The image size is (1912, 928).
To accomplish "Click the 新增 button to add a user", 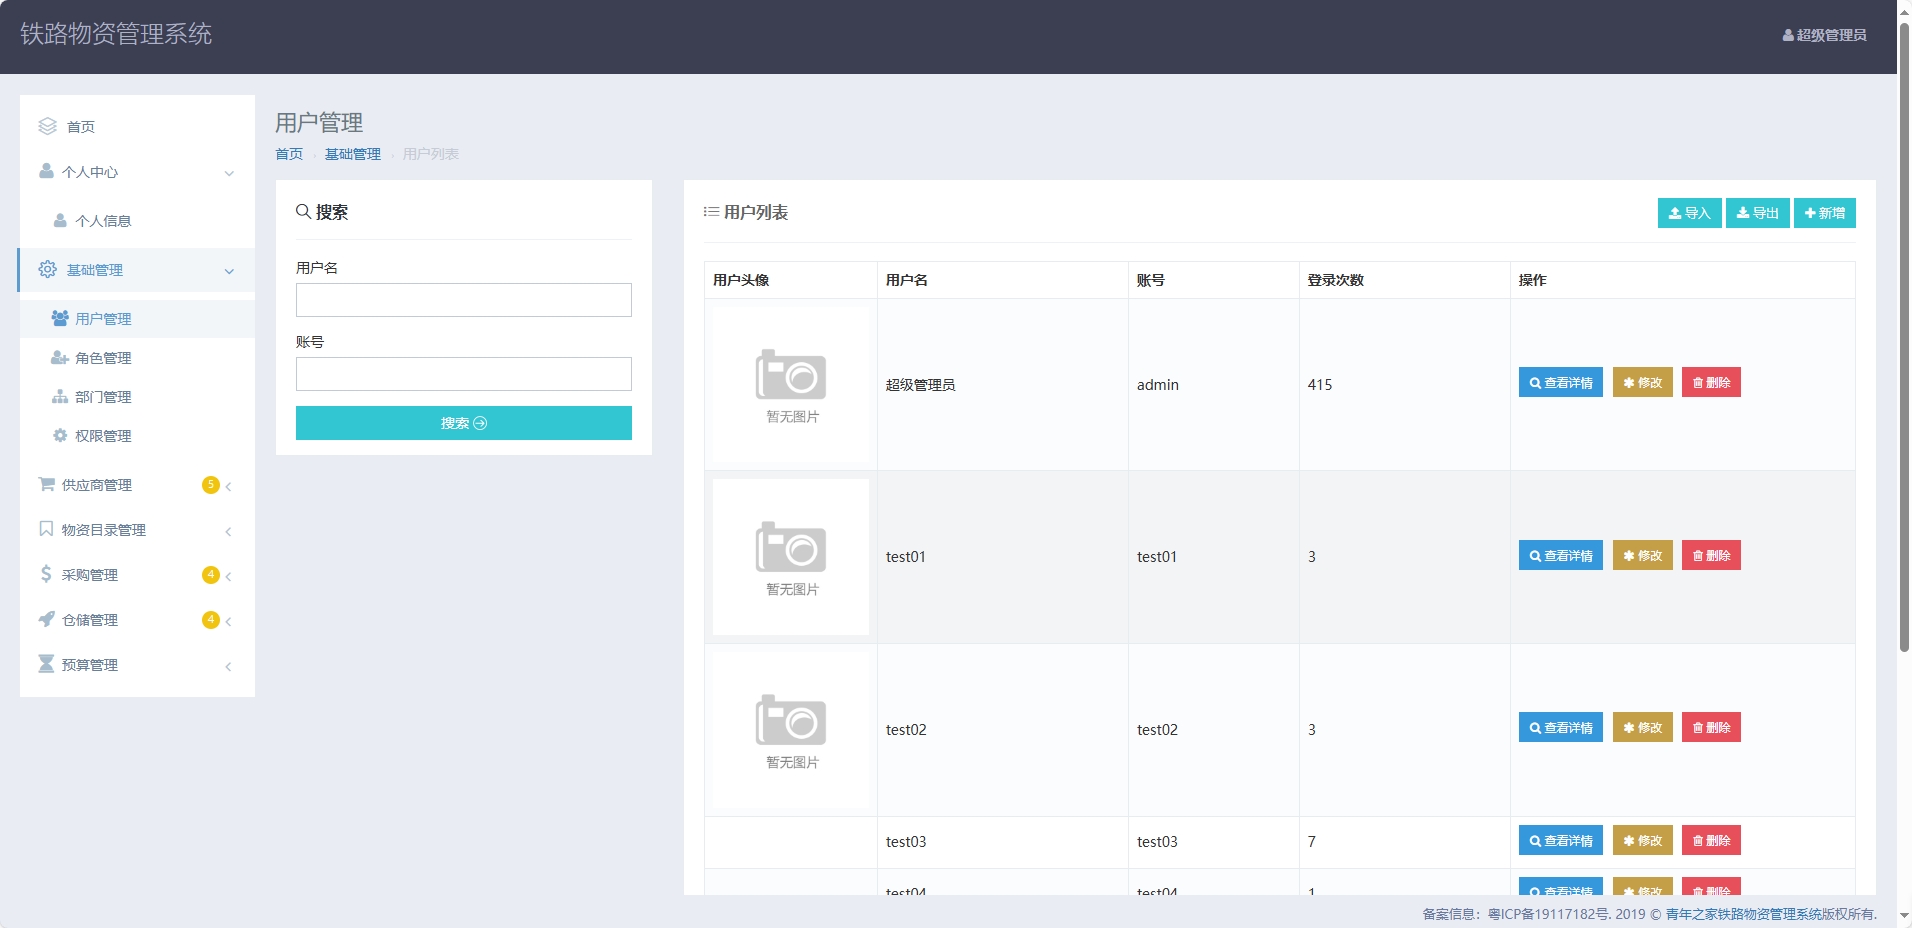I will [1826, 213].
